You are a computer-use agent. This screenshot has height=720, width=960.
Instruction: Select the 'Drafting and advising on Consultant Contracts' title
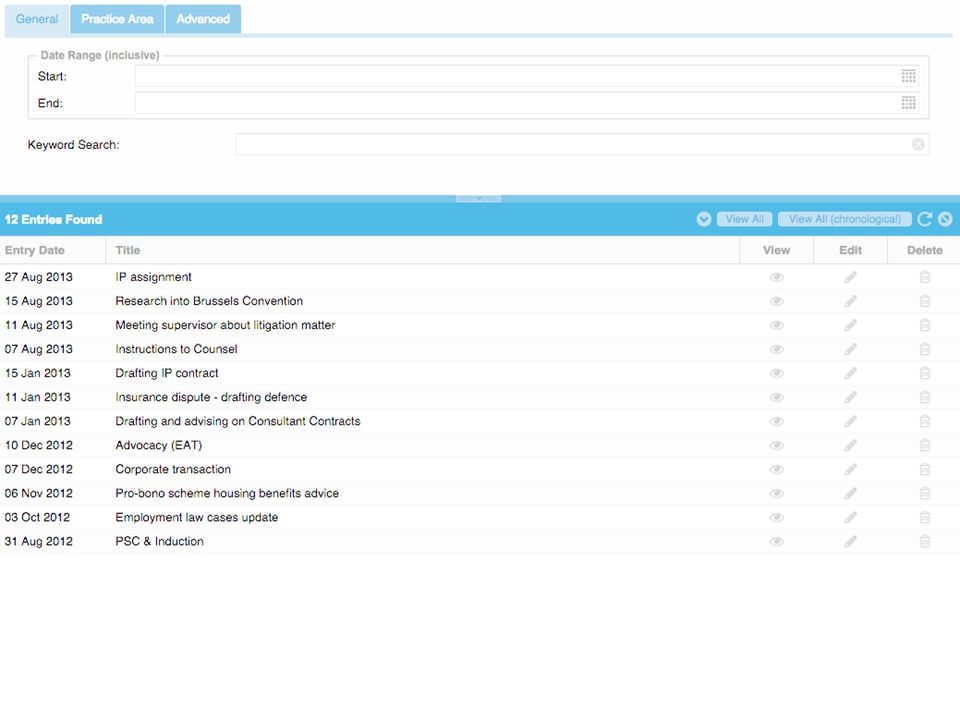[238, 421]
